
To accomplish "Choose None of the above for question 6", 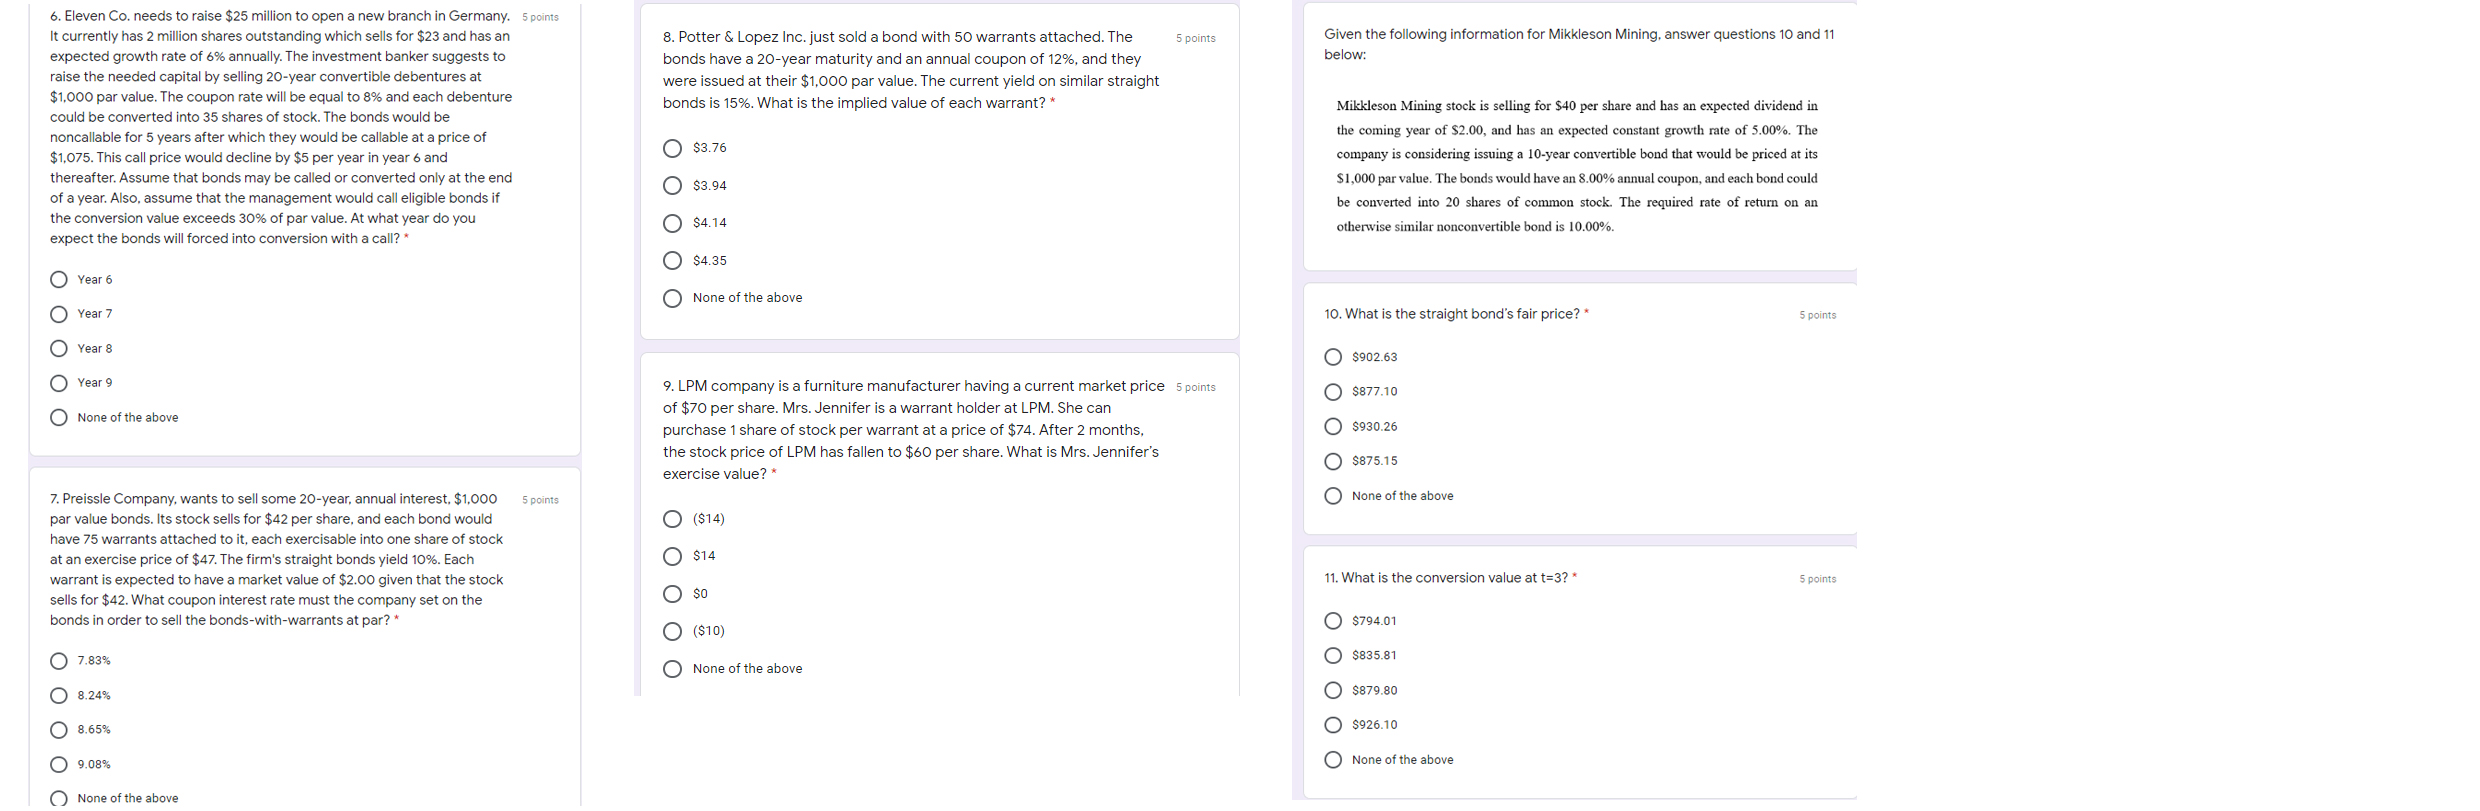I will point(59,417).
